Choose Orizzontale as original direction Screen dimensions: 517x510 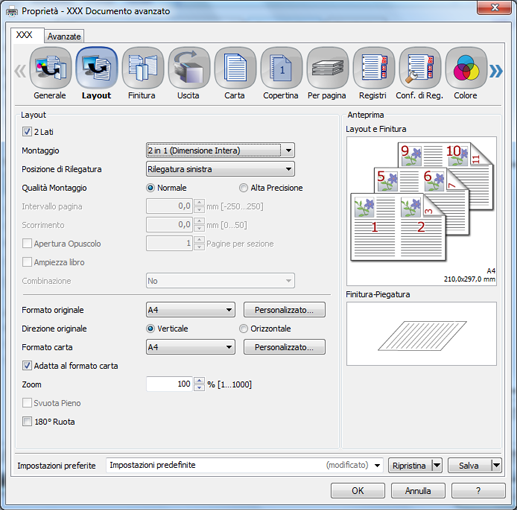coord(243,329)
